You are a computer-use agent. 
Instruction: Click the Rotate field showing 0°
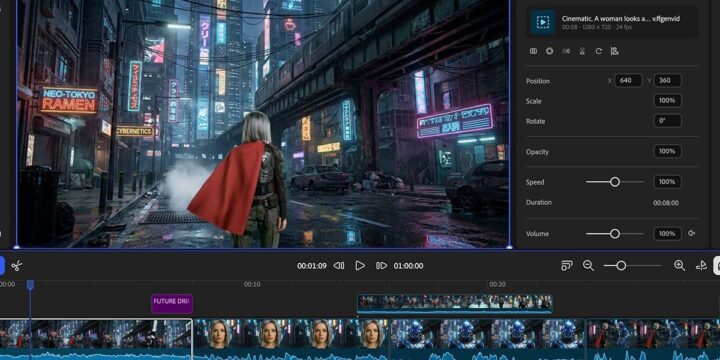click(x=667, y=121)
